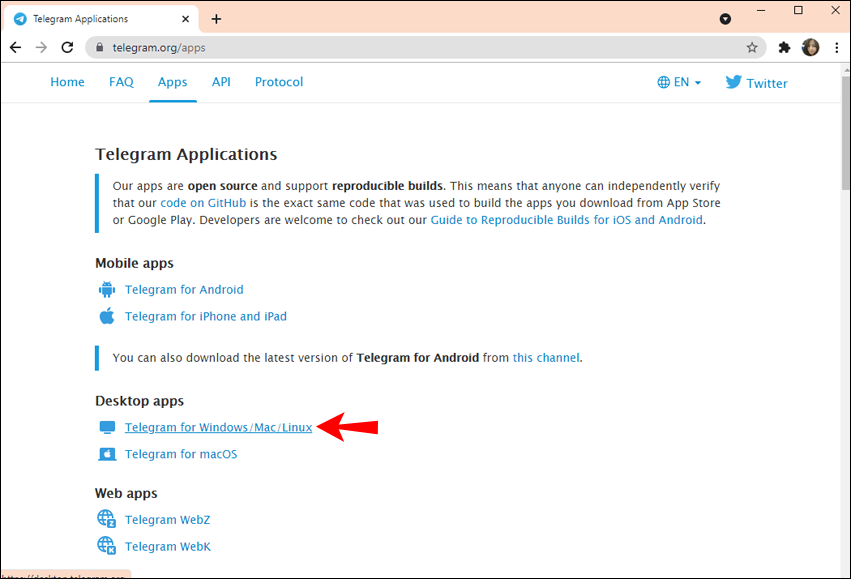Open the tab search dropdown arrow
Screen dimensions: 851x579
pos(725,19)
